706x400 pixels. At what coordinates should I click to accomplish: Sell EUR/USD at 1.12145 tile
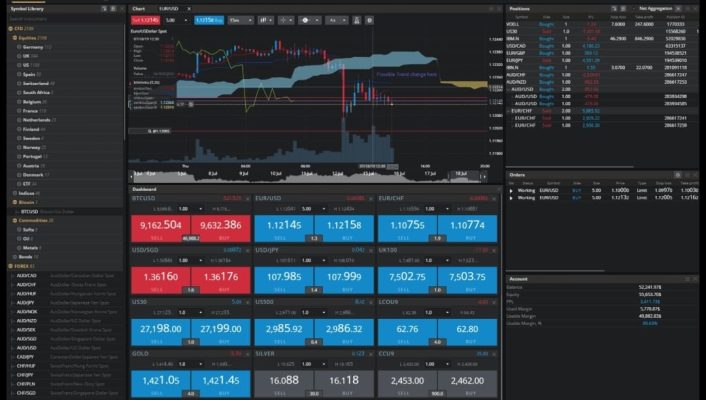284,228
